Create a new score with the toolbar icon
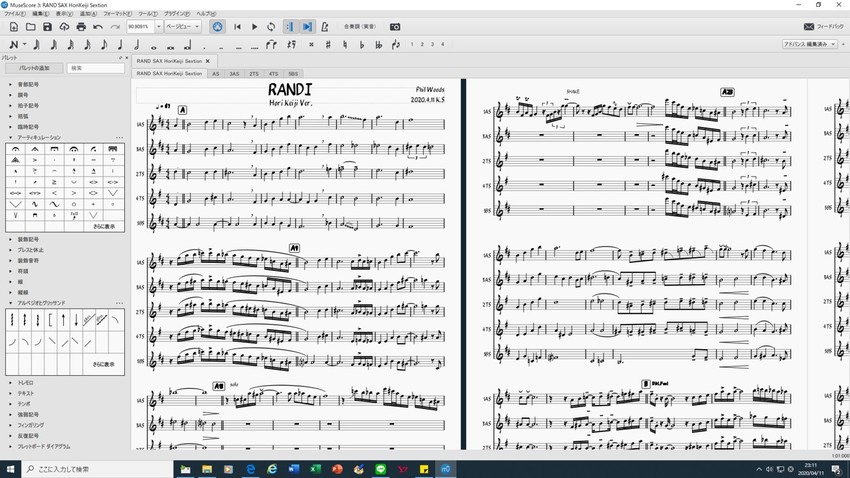Viewport: 850px width, 478px height. click(14, 27)
